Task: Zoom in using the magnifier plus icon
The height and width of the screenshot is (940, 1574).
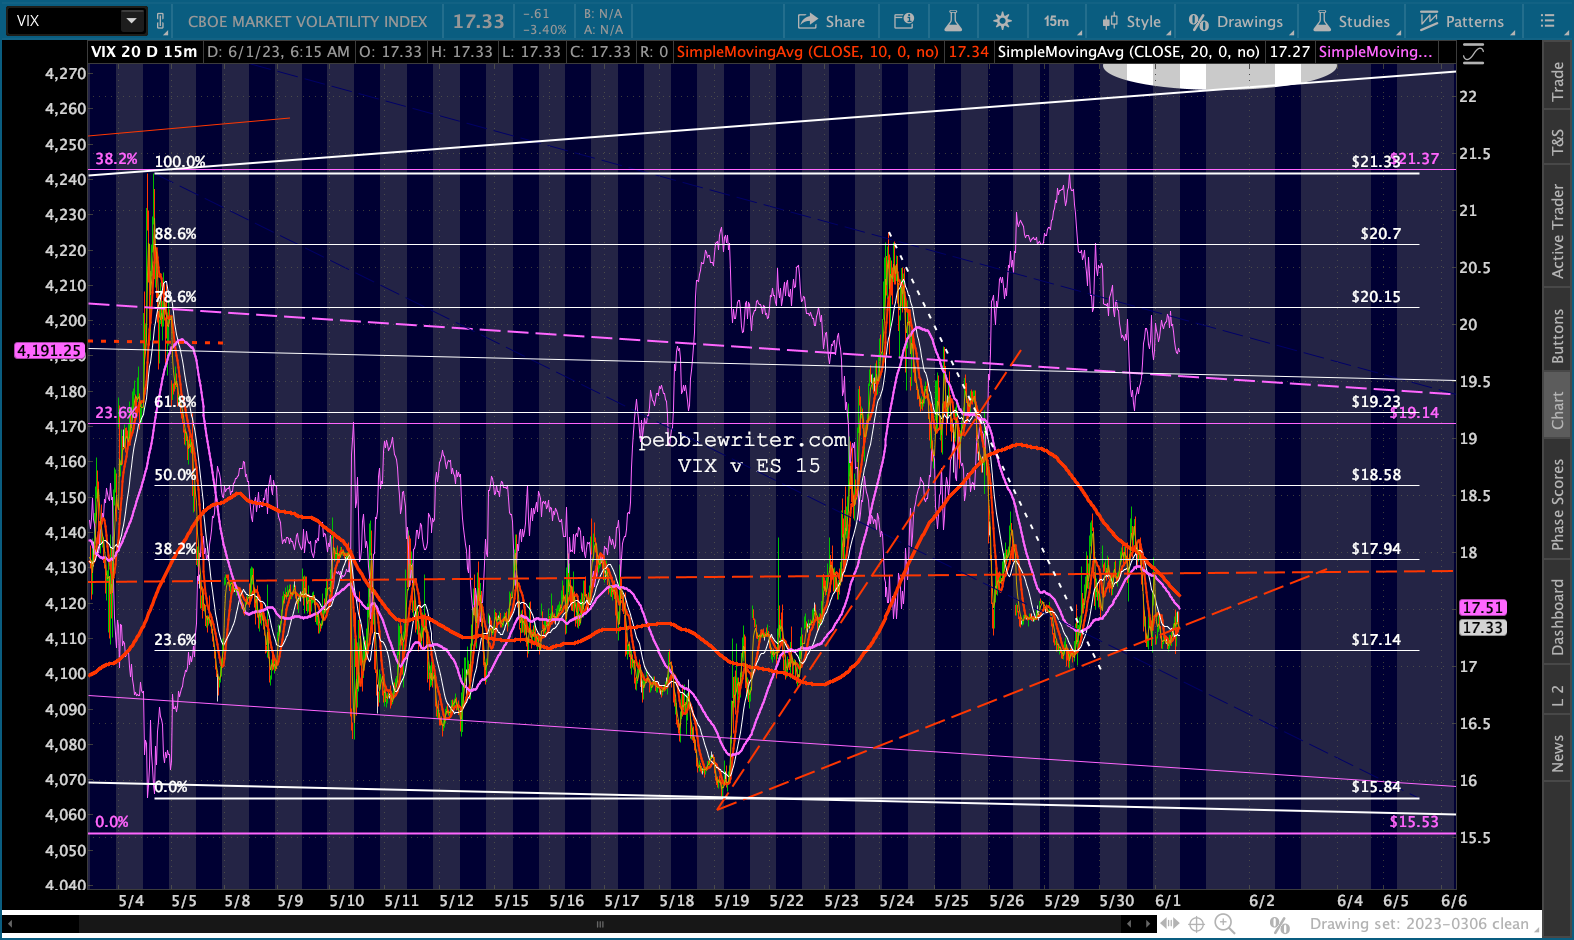Action: click(x=1224, y=924)
